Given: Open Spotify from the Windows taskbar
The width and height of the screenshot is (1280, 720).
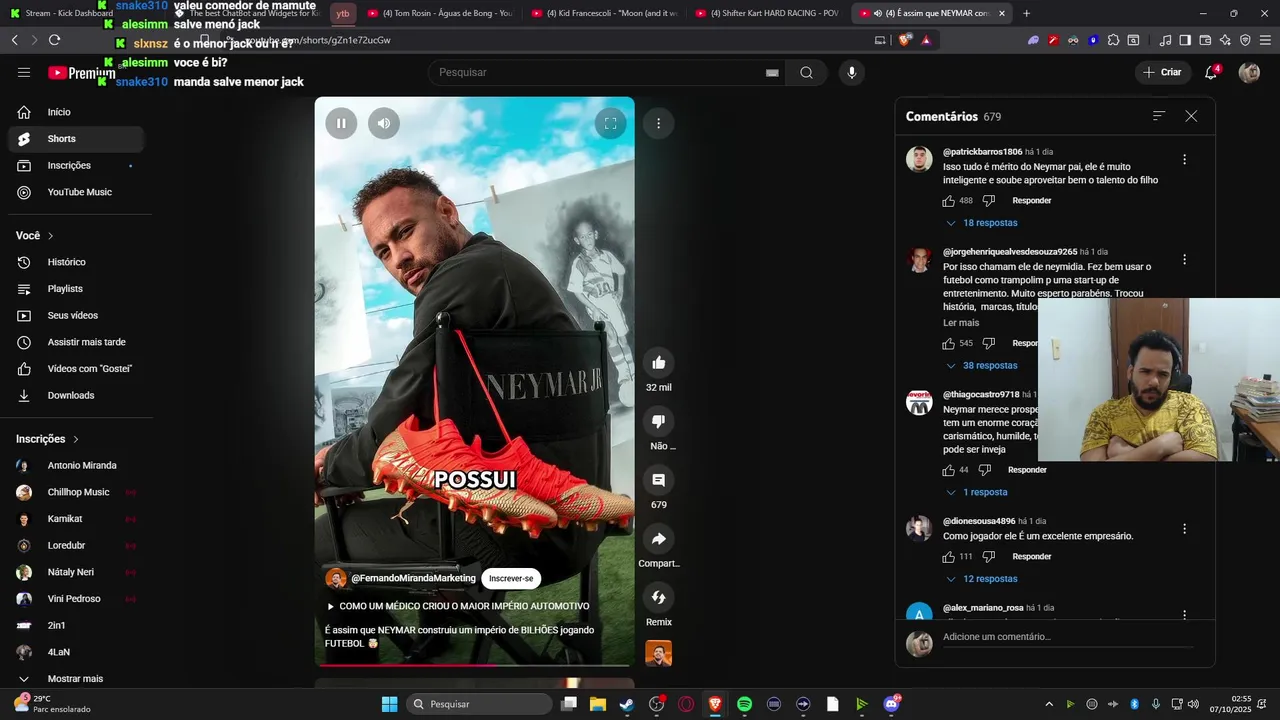Looking at the screenshot, I should coord(744,704).
